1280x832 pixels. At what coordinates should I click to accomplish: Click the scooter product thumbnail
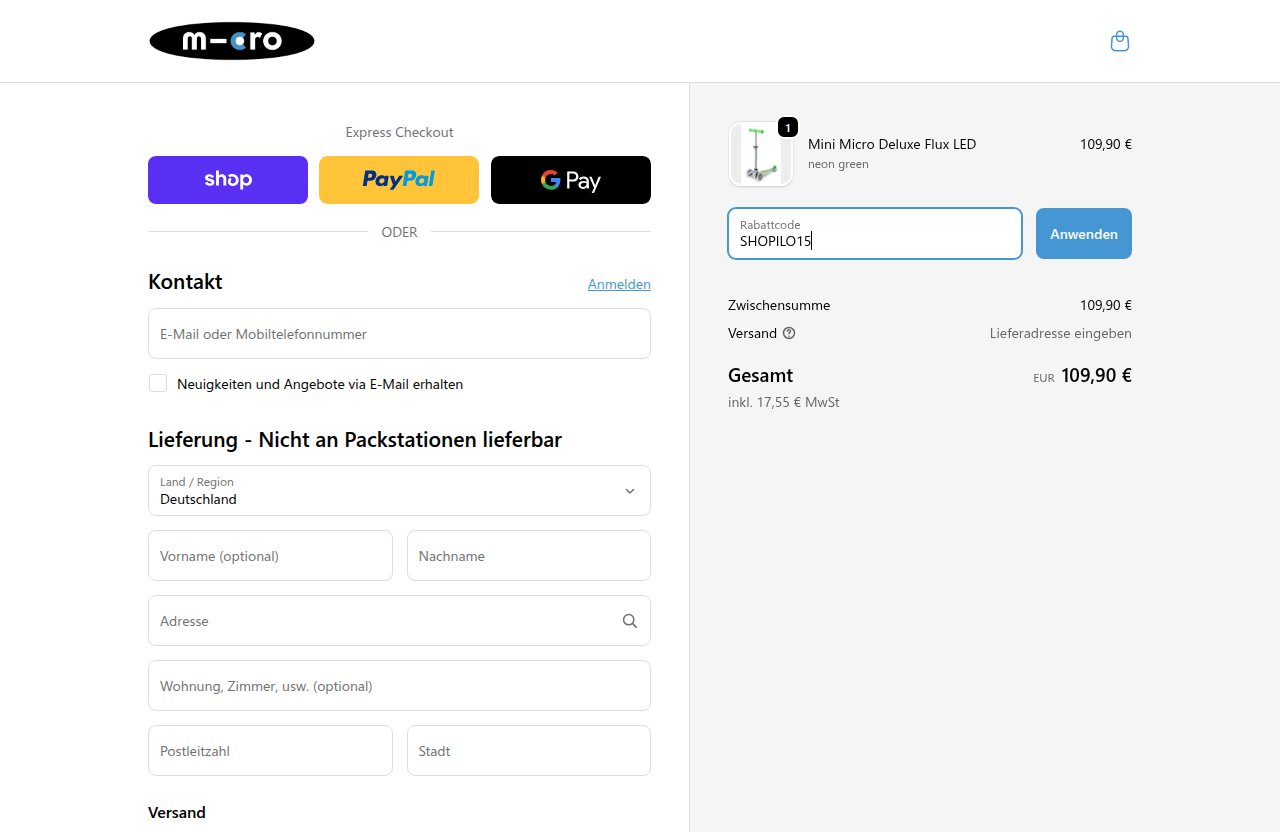tap(760, 154)
